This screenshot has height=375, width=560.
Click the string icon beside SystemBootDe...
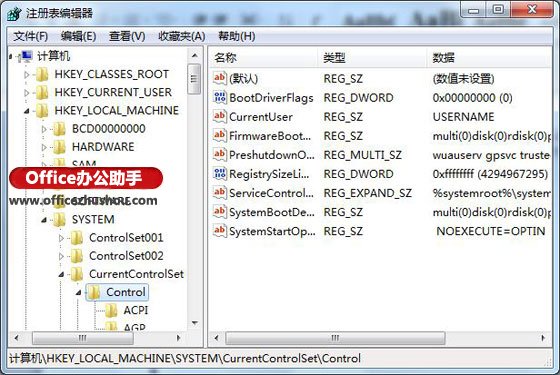click(x=219, y=212)
